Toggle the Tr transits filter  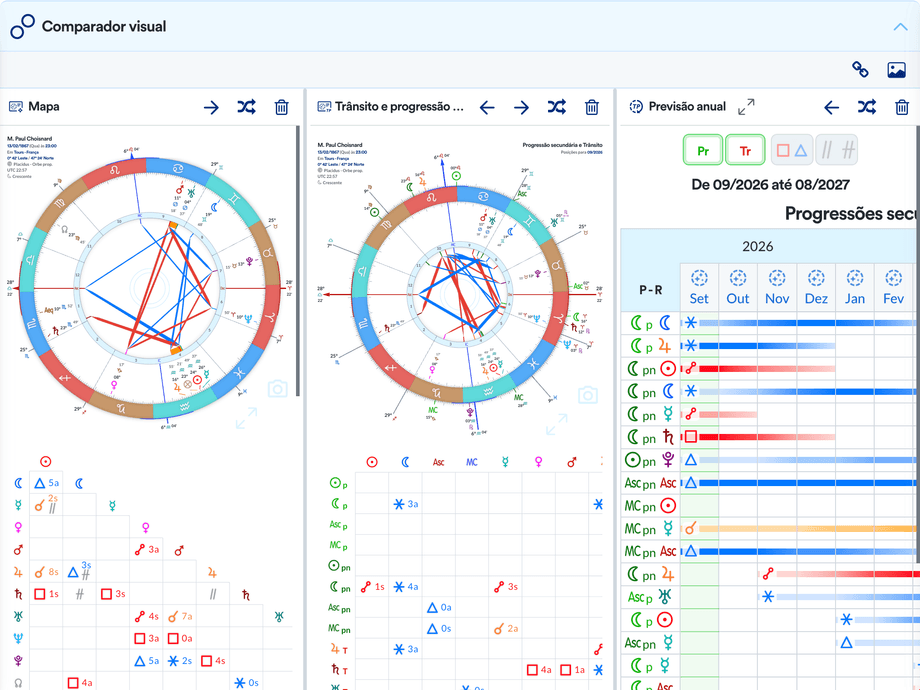click(x=745, y=150)
